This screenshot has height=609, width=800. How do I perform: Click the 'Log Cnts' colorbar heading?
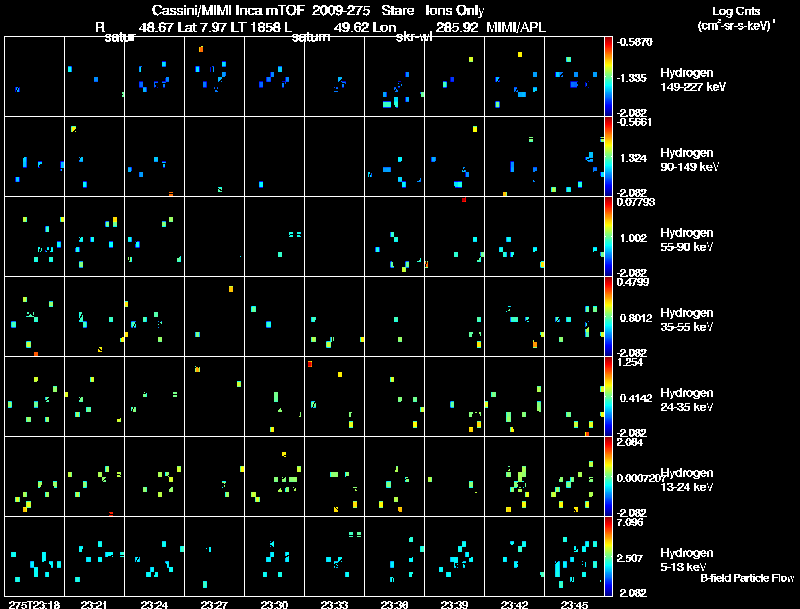[736, 11]
